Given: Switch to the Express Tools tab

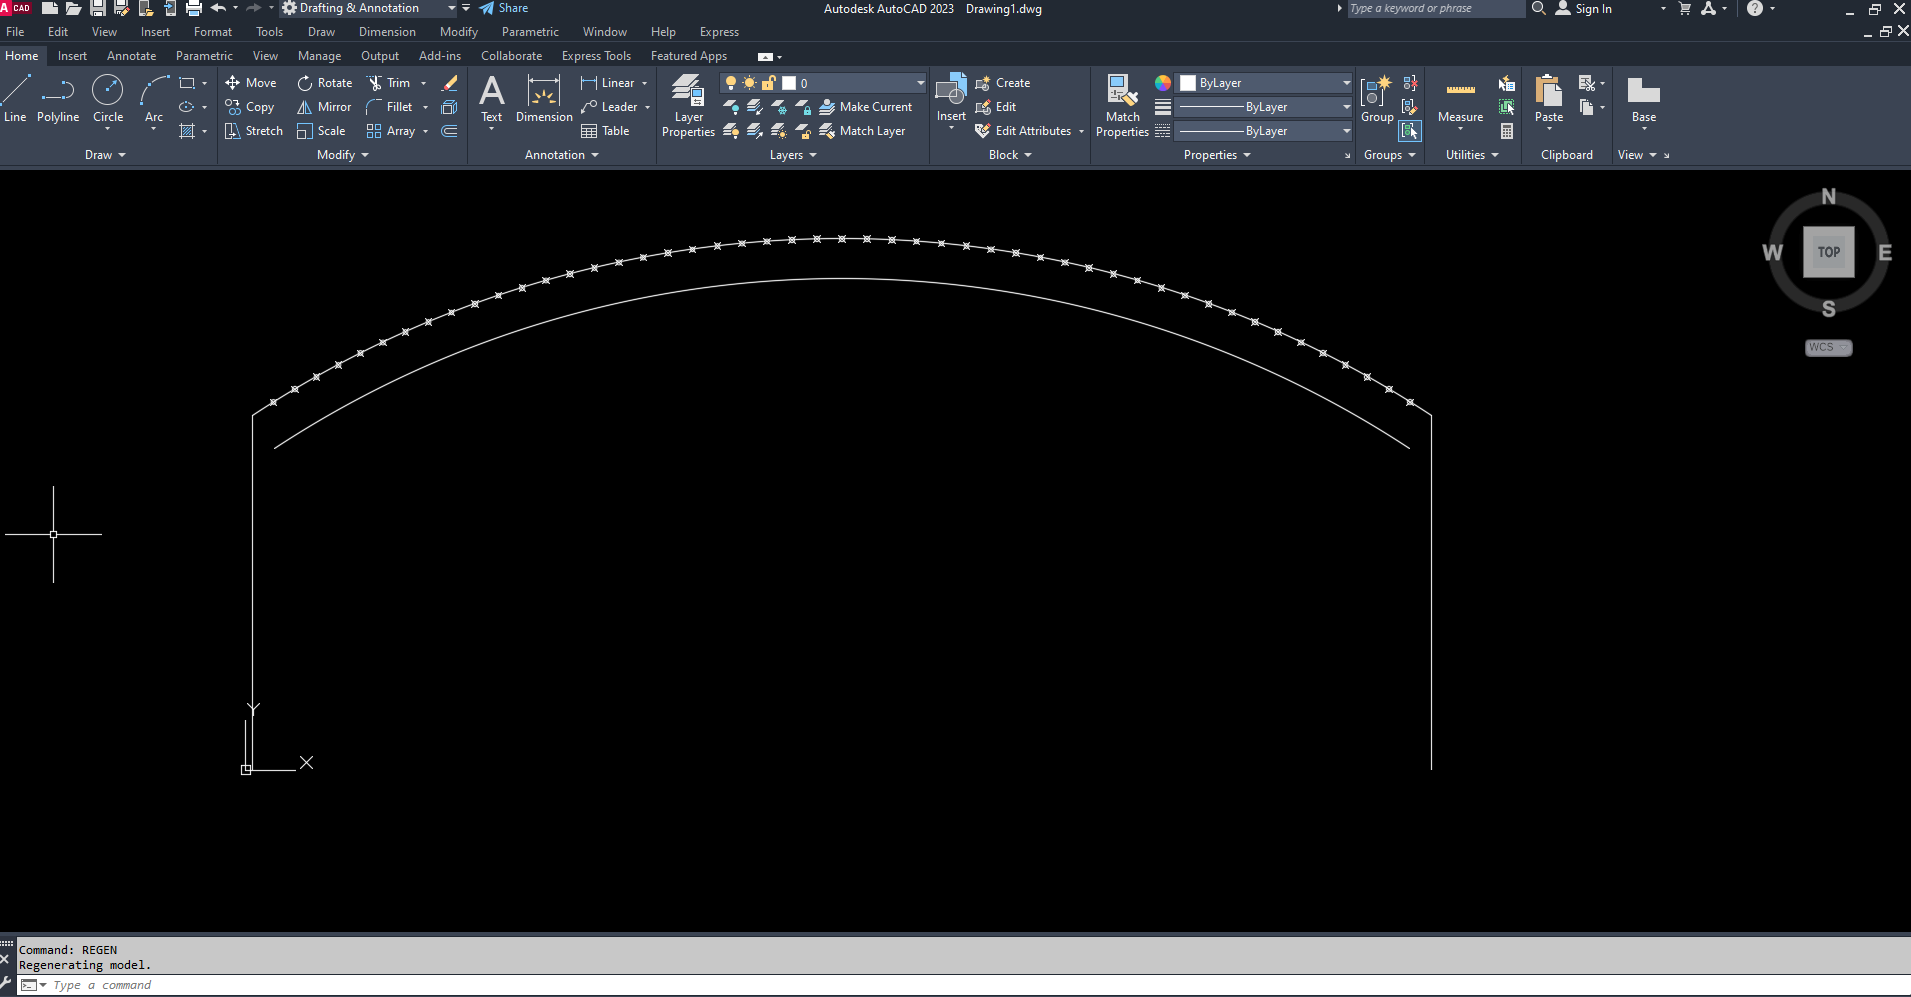Looking at the screenshot, I should [596, 56].
